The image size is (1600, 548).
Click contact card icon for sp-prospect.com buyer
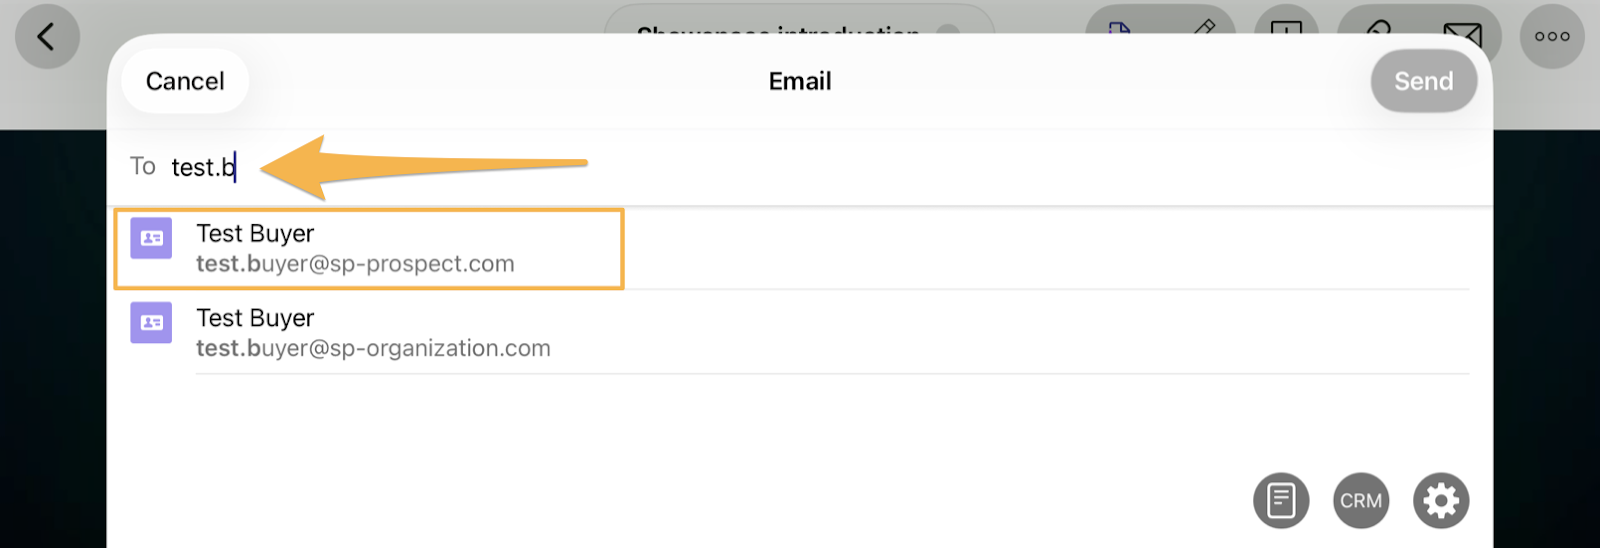pyautogui.click(x=151, y=238)
